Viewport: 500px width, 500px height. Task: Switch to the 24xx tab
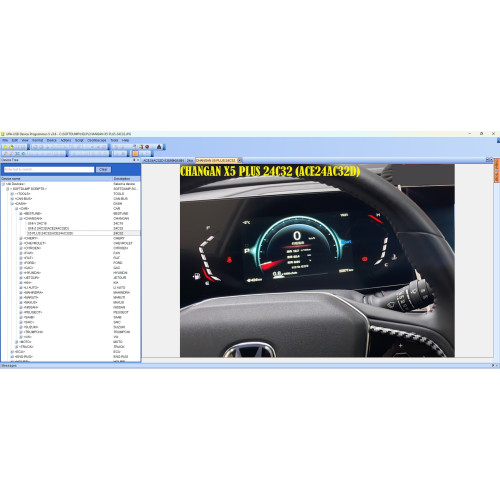(x=190, y=160)
